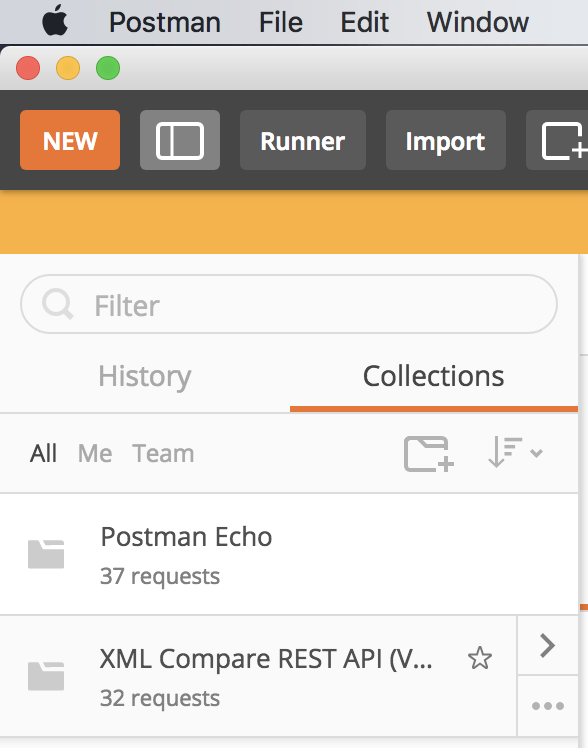Open the Runner

tap(303, 140)
